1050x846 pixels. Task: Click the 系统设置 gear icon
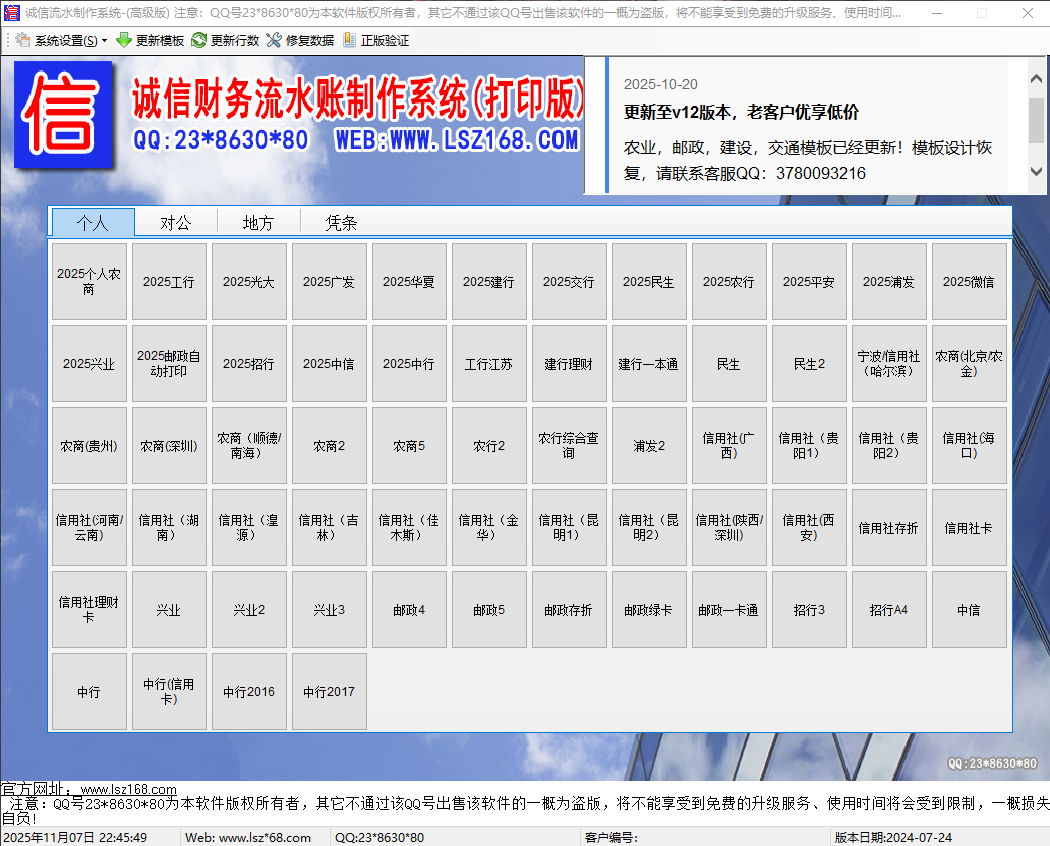[23, 41]
